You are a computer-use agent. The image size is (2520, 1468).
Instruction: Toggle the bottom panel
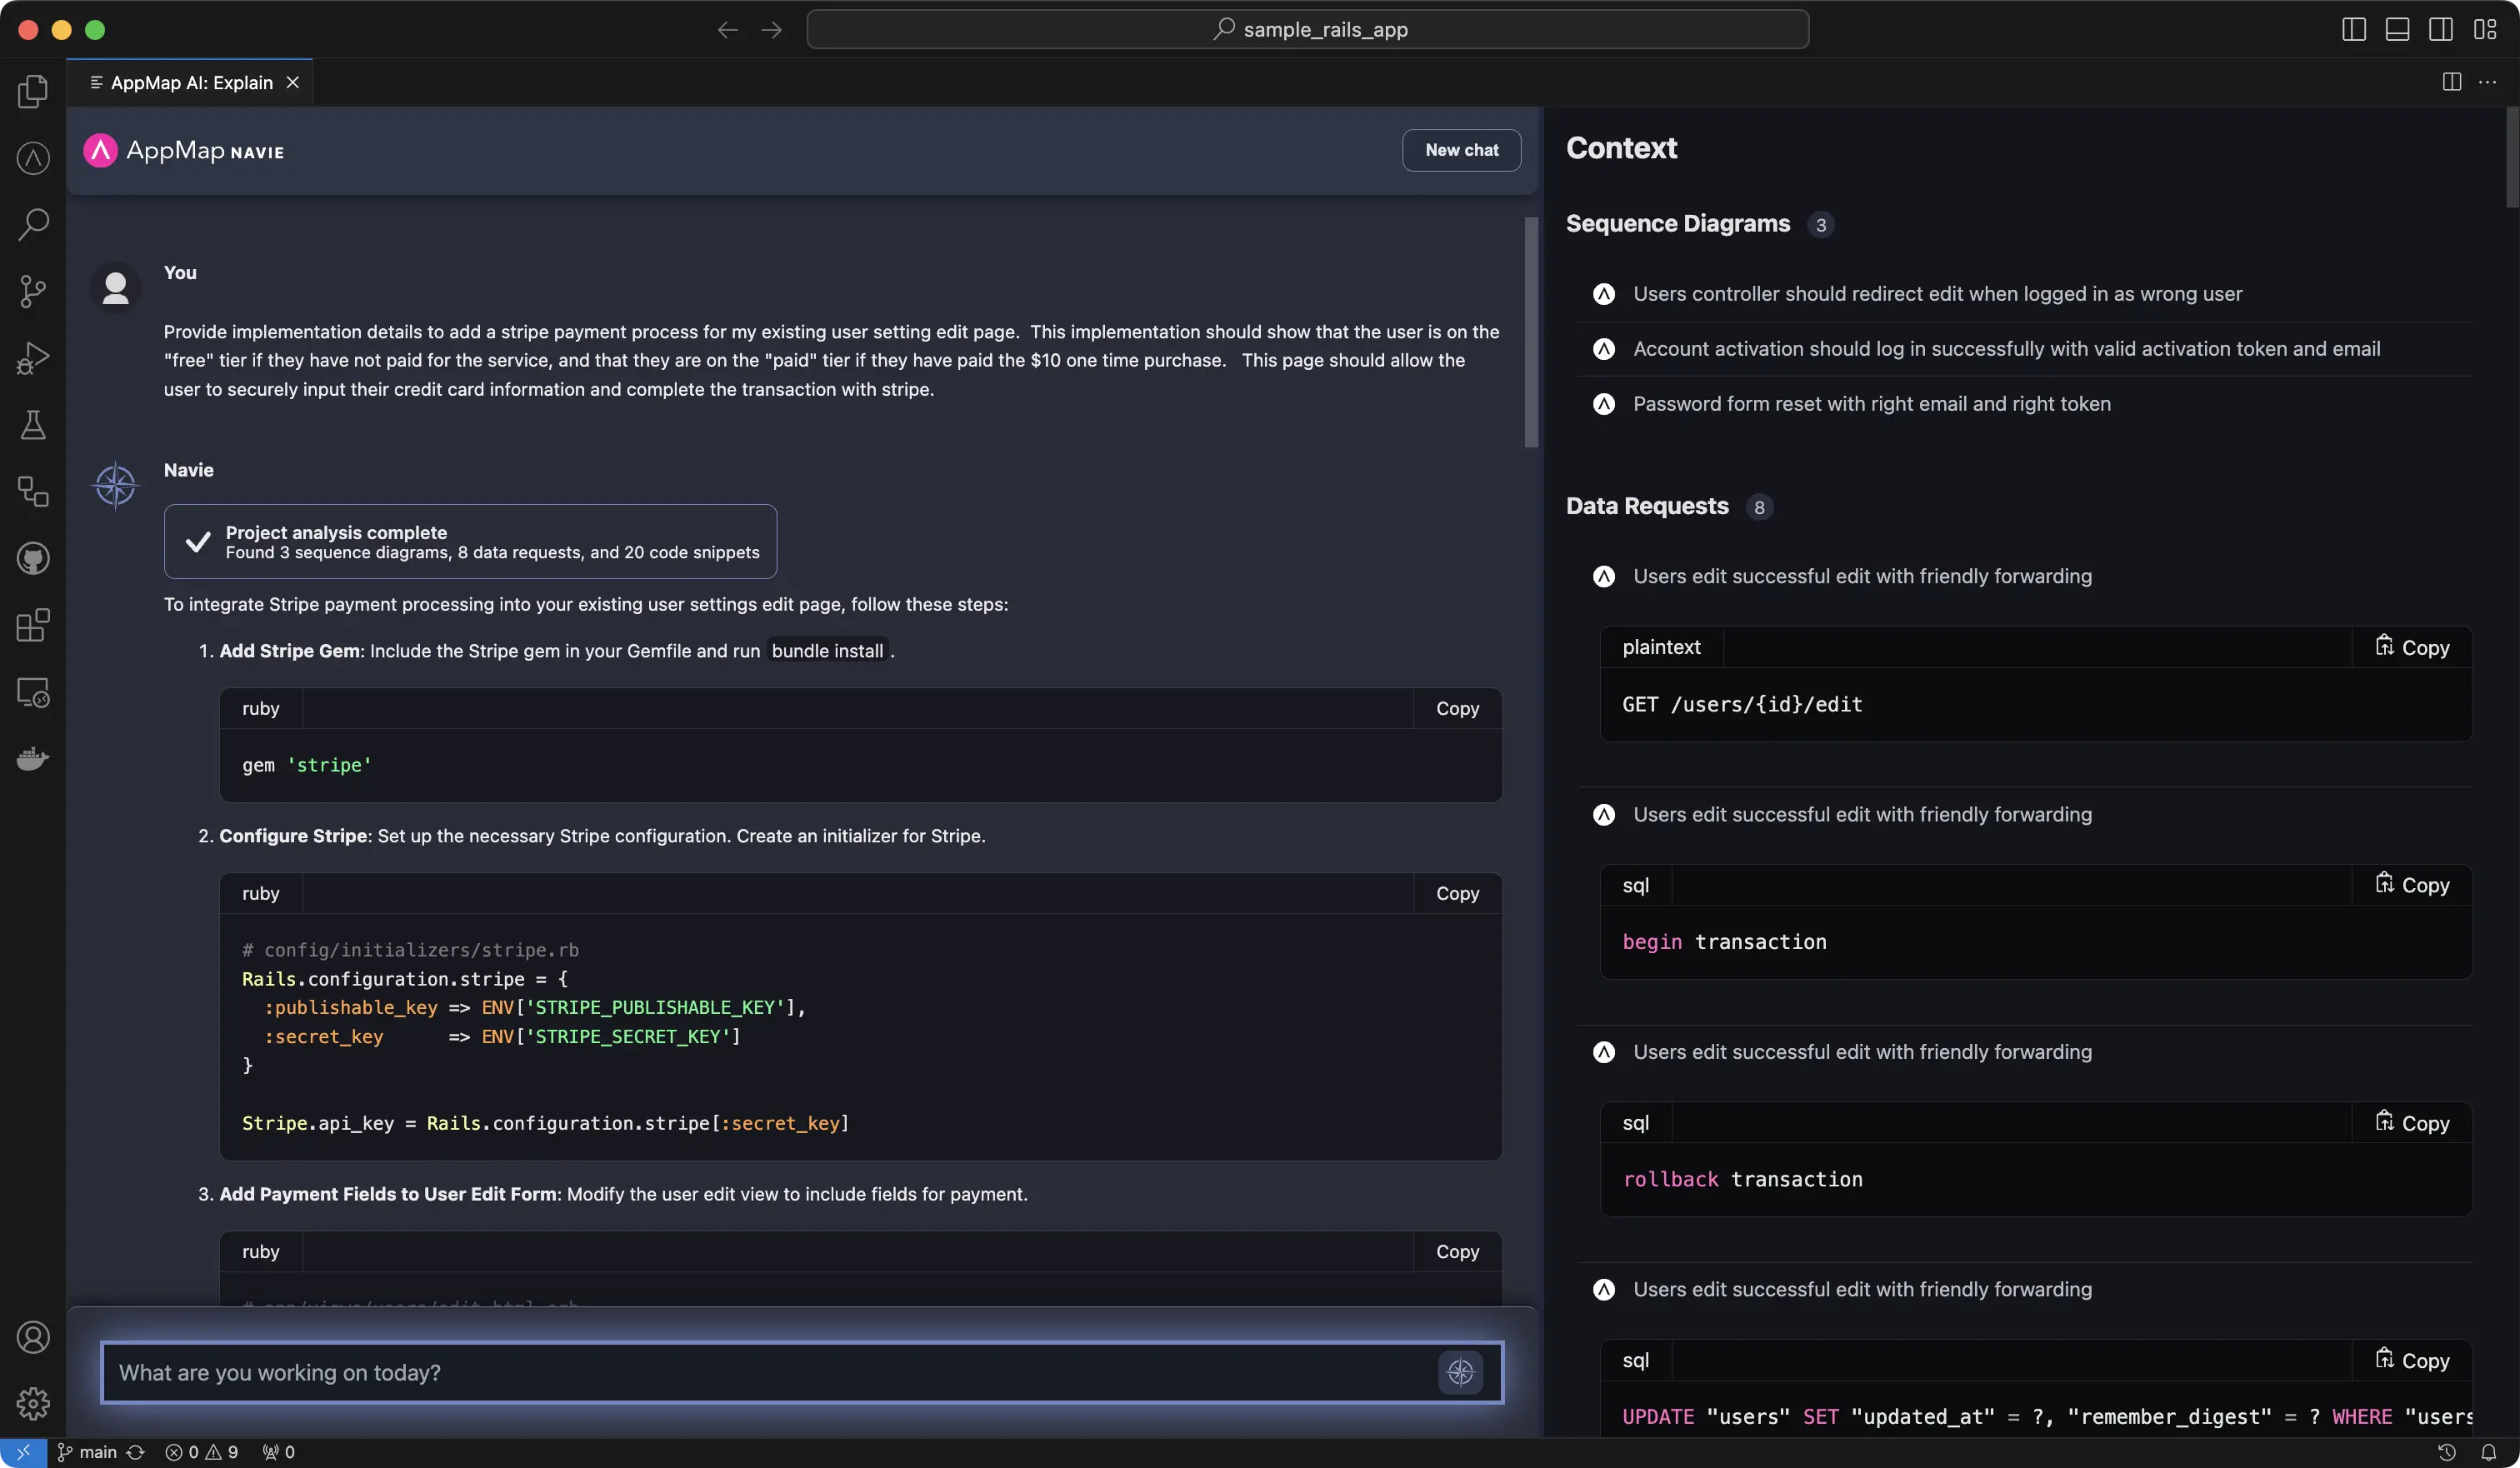pos(2397,29)
